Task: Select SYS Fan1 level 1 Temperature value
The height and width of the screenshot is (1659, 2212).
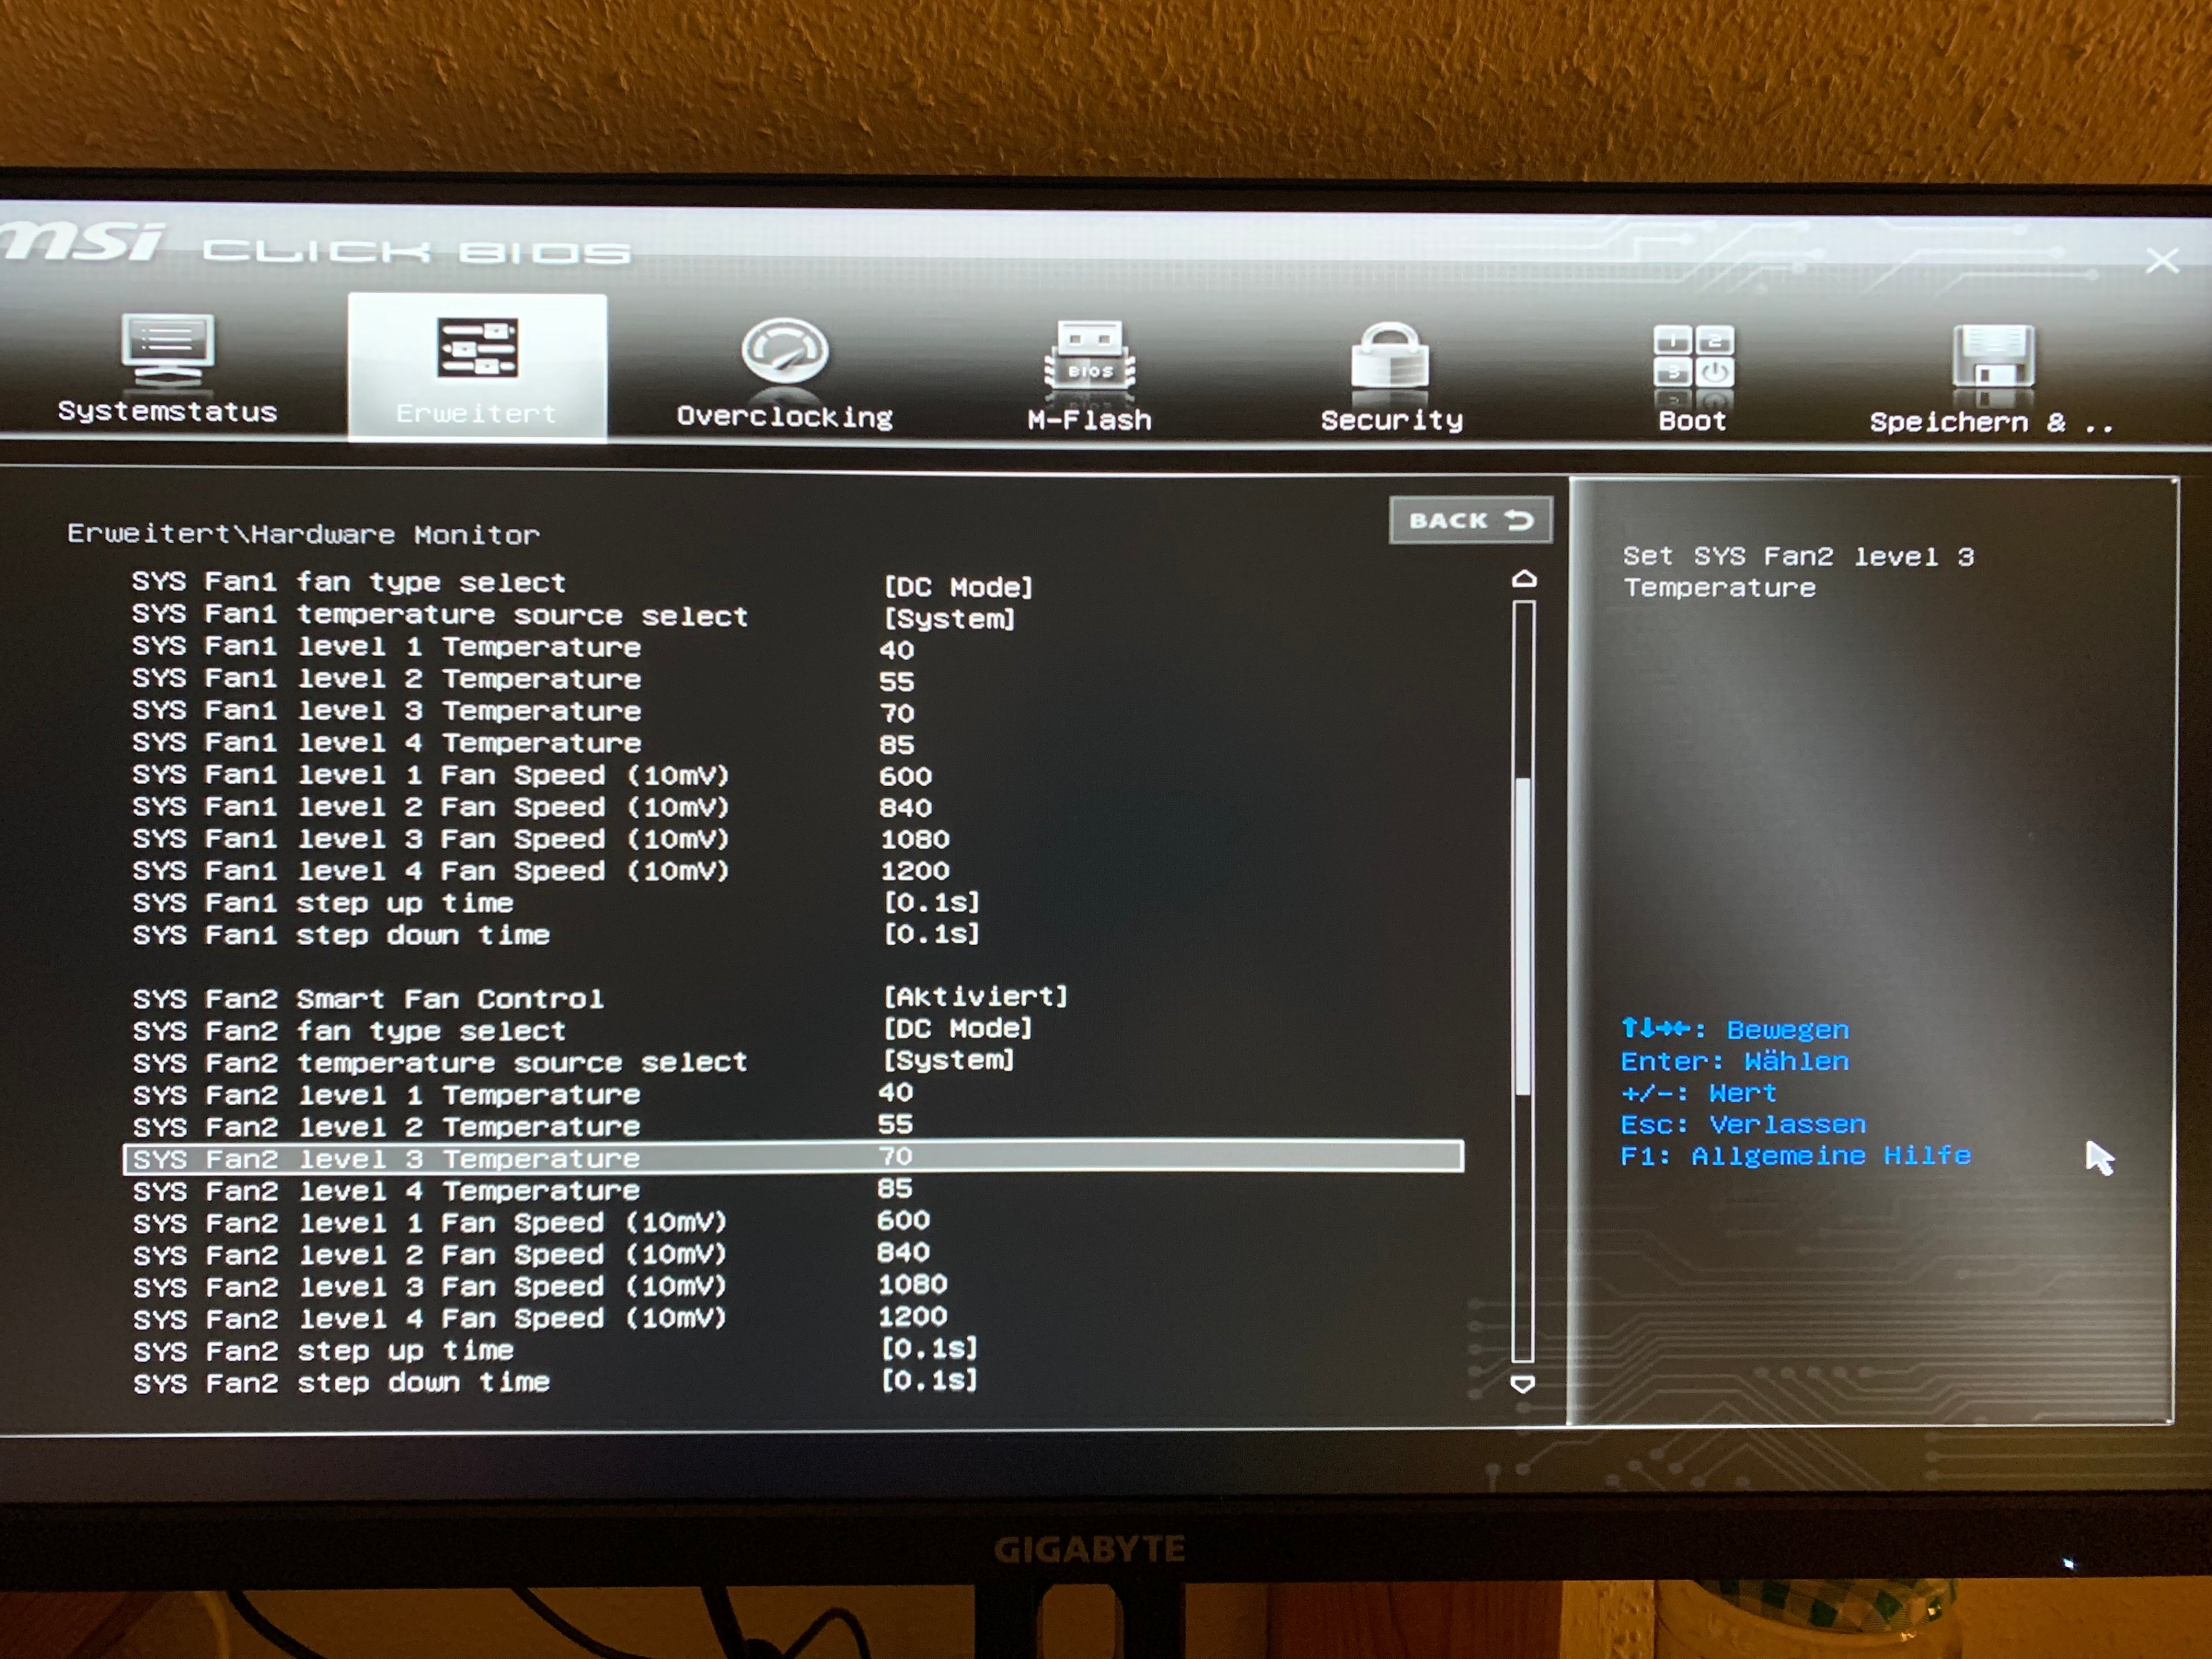Action: click(x=896, y=650)
